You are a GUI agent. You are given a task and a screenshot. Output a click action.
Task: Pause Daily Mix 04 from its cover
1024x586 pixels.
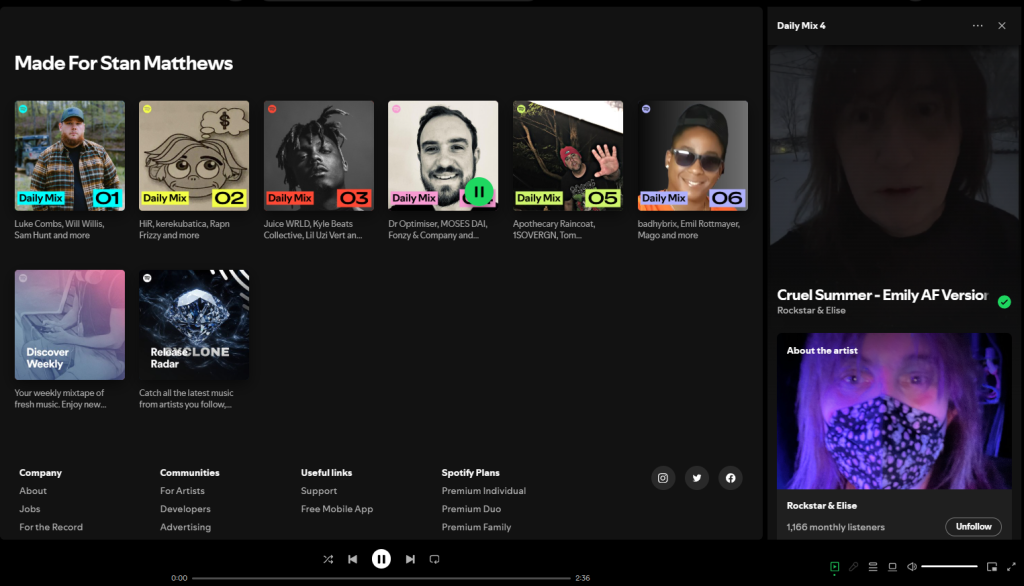click(x=479, y=192)
